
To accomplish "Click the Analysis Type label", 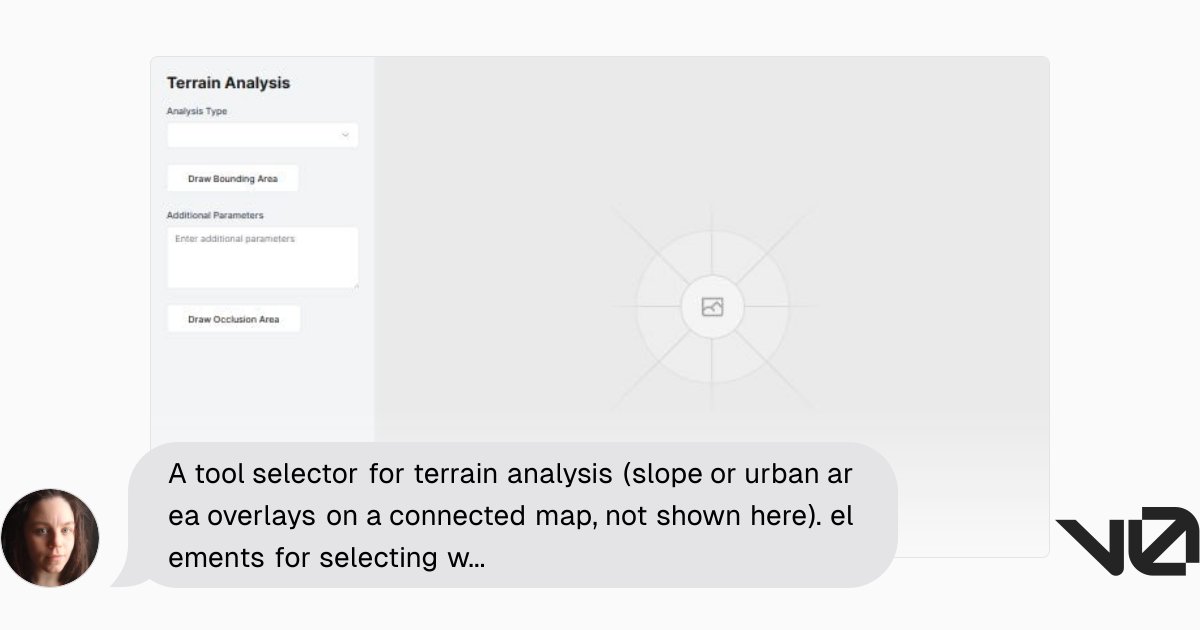I will 197,111.
